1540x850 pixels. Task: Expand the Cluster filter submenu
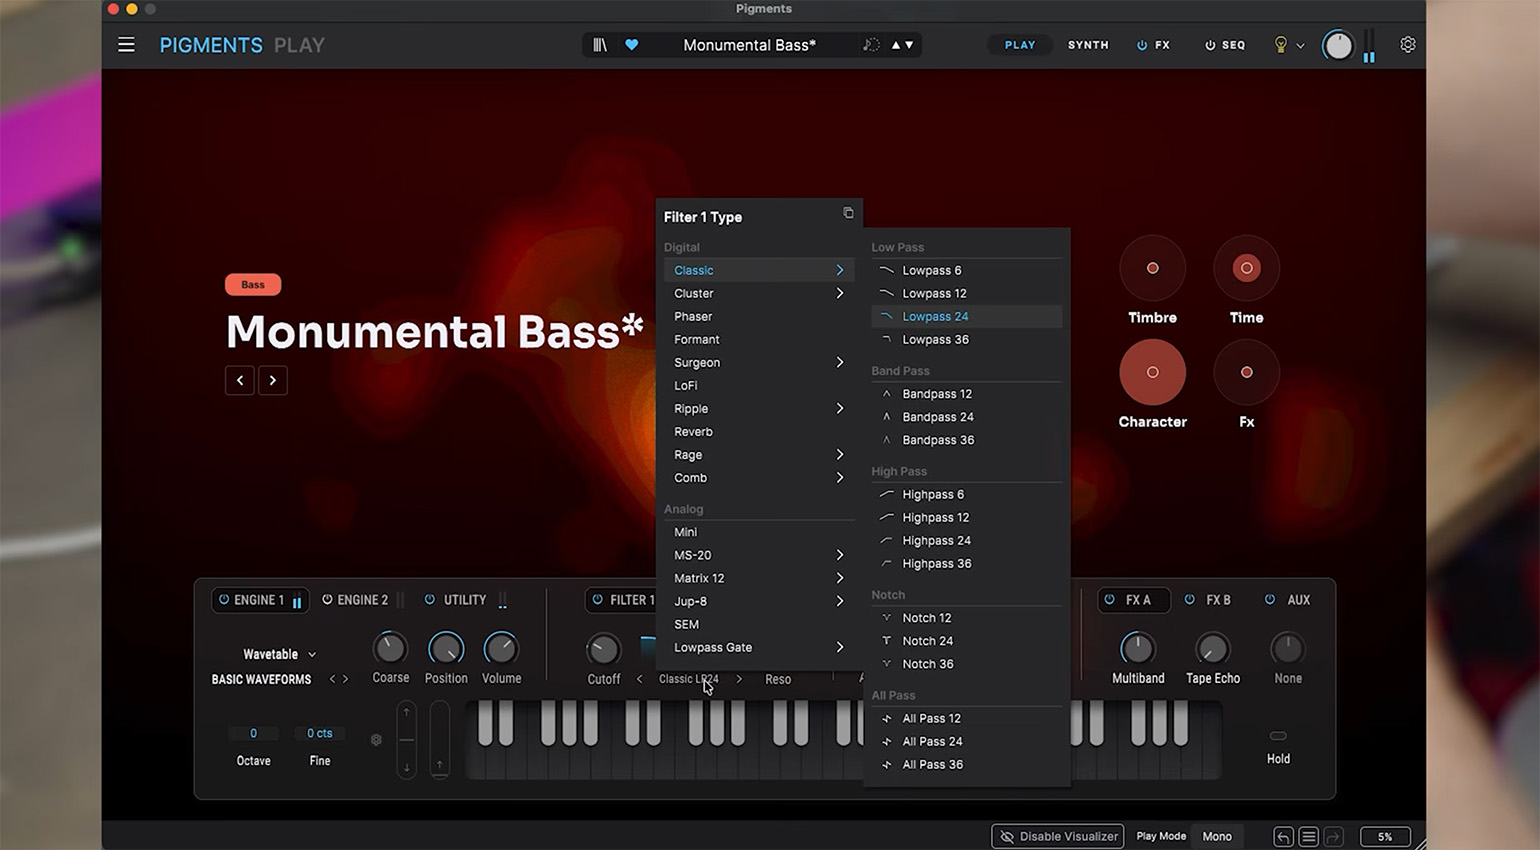[x=758, y=294]
